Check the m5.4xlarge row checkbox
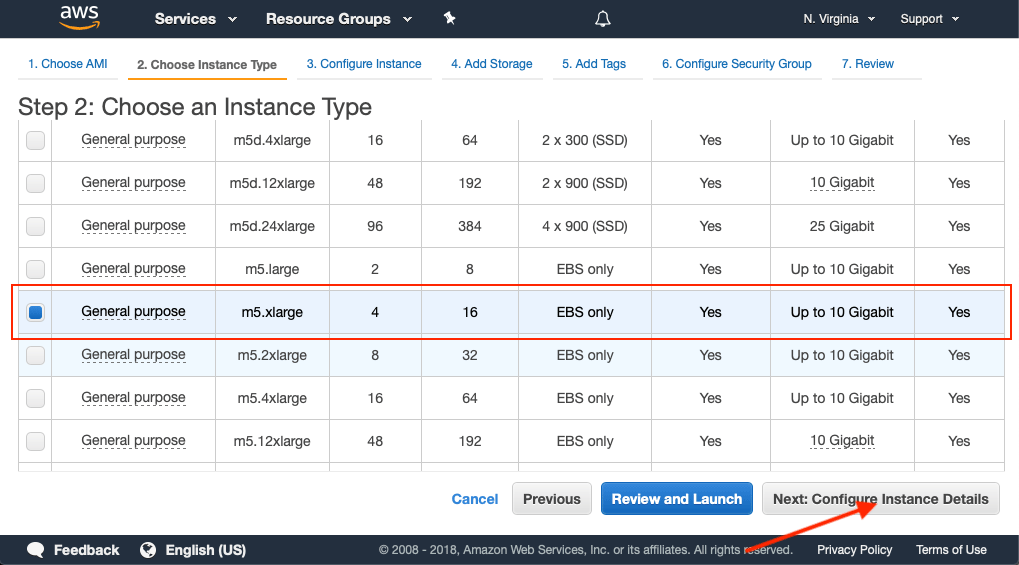1019x565 pixels. 36,398
